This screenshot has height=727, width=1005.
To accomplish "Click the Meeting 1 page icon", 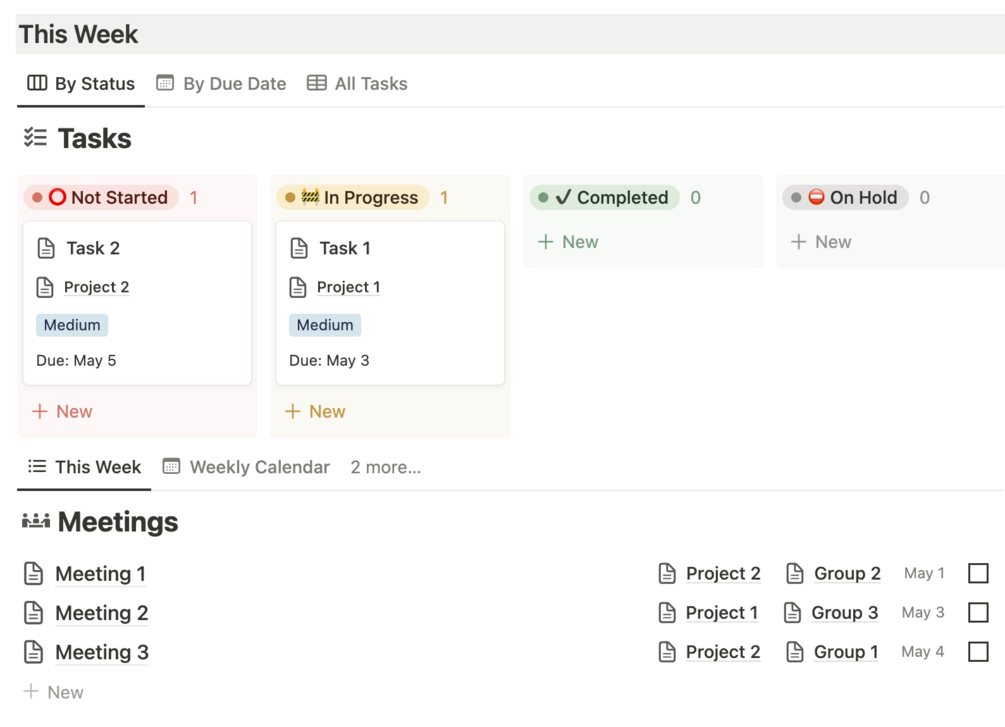I will coord(34,574).
